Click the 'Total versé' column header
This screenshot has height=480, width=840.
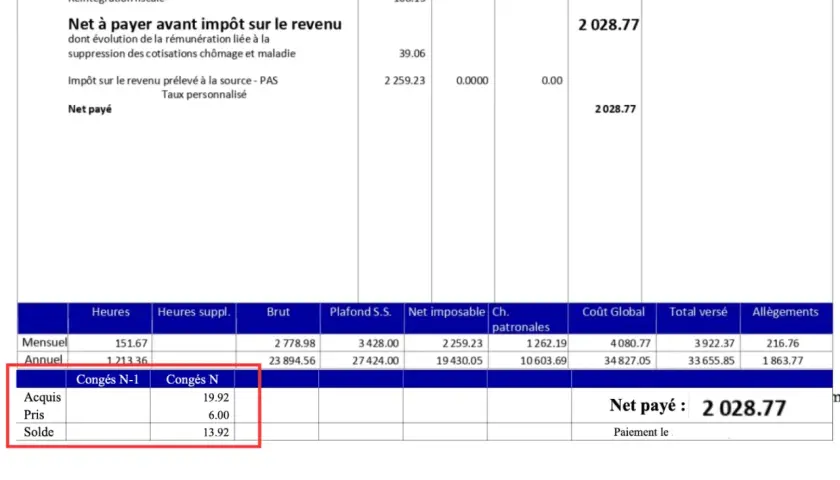pyautogui.click(x=698, y=312)
